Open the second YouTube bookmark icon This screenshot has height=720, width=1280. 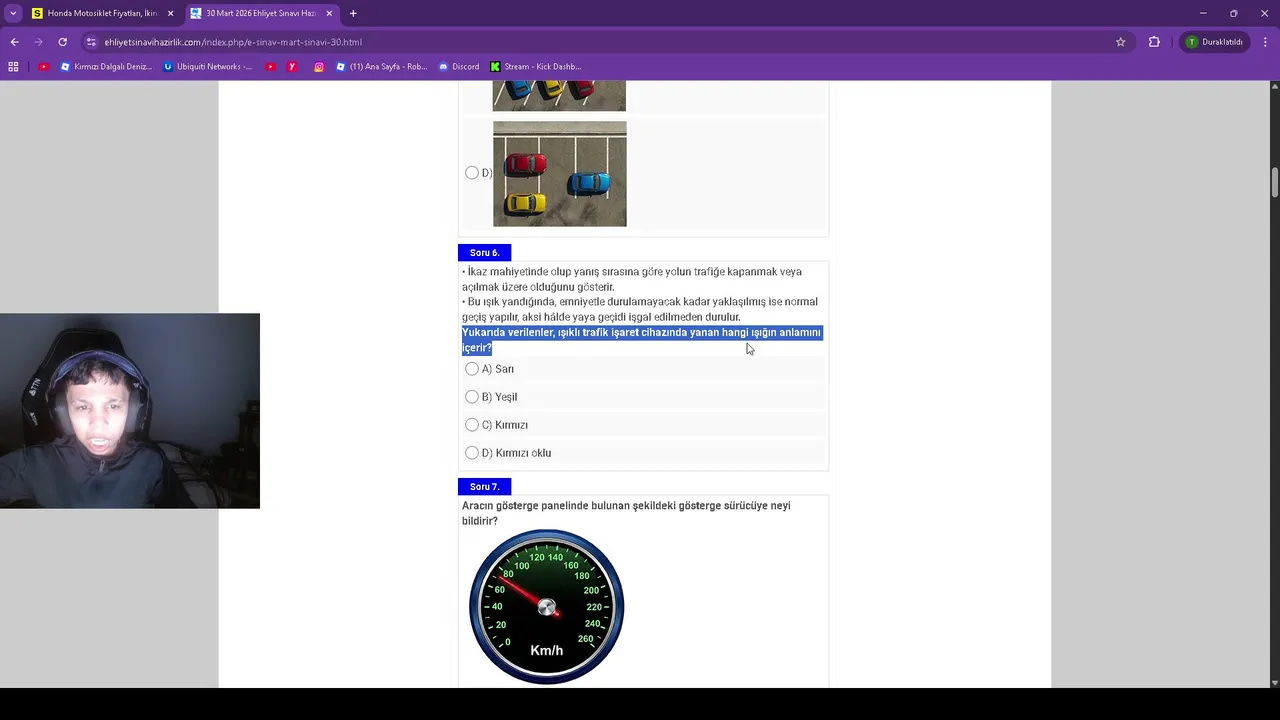pos(271,67)
